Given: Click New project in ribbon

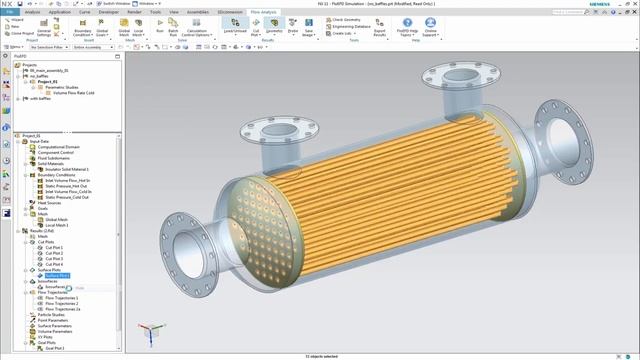Looking at the screenshot, I should pyautogui.click(x=12, y=27).
